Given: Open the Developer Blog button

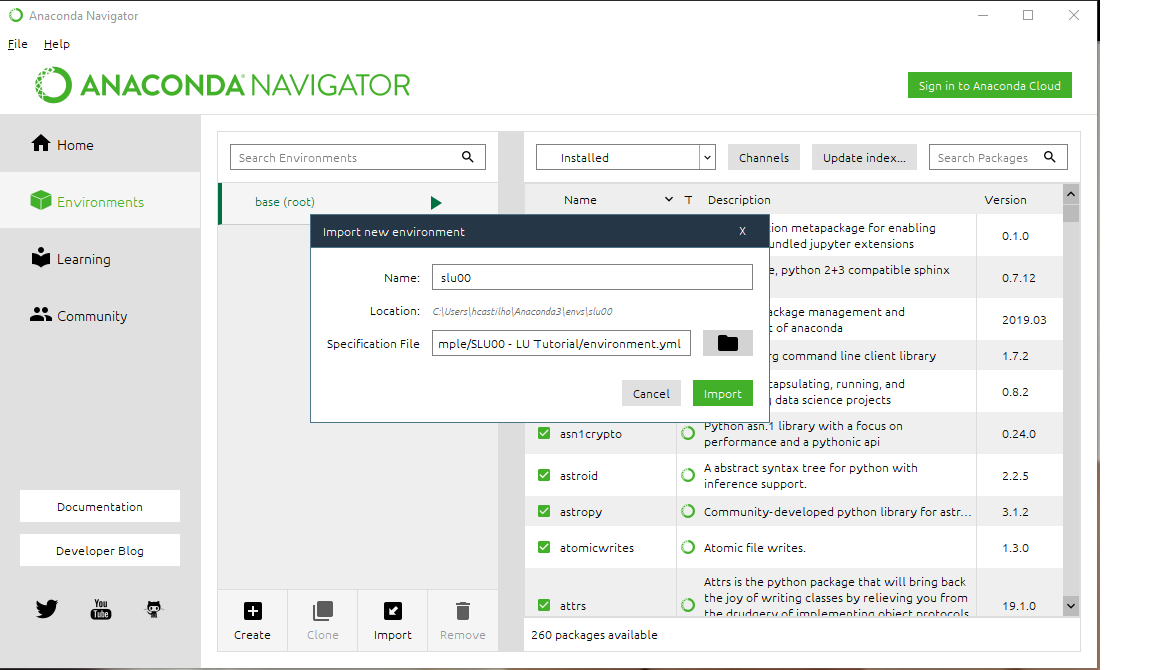Looking at the screenshot, I should pos(100,550).
